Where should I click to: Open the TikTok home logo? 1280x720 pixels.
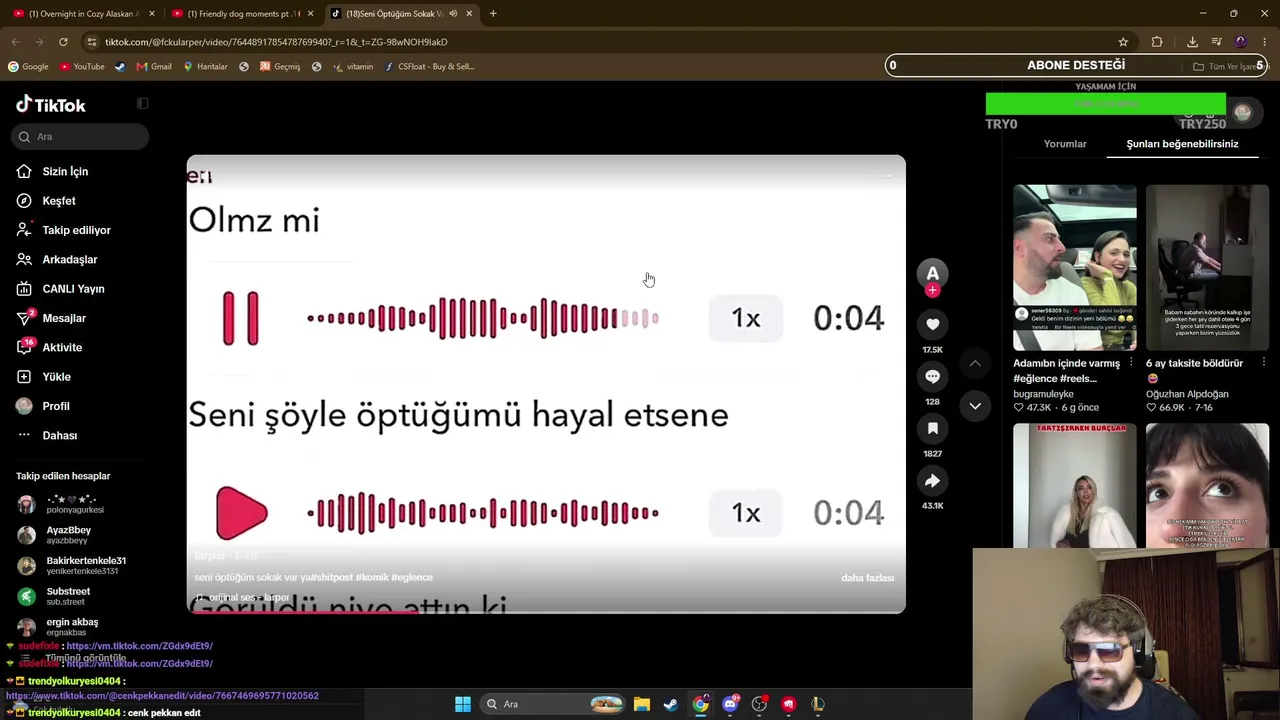coord(51,105)
